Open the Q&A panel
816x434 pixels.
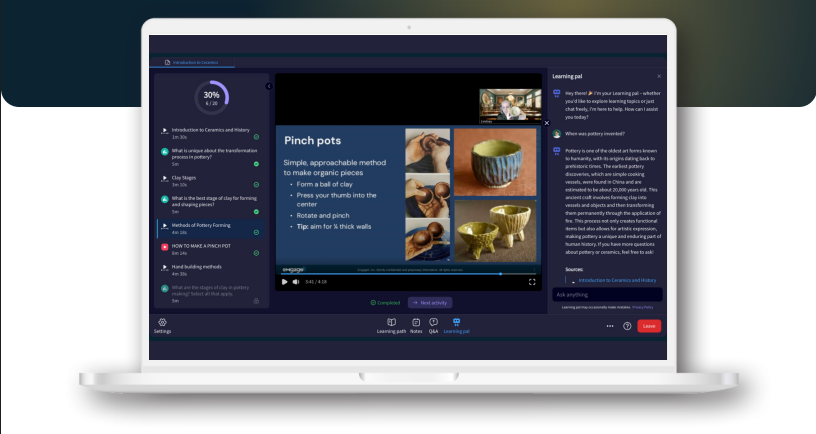(x=433, y=324)
